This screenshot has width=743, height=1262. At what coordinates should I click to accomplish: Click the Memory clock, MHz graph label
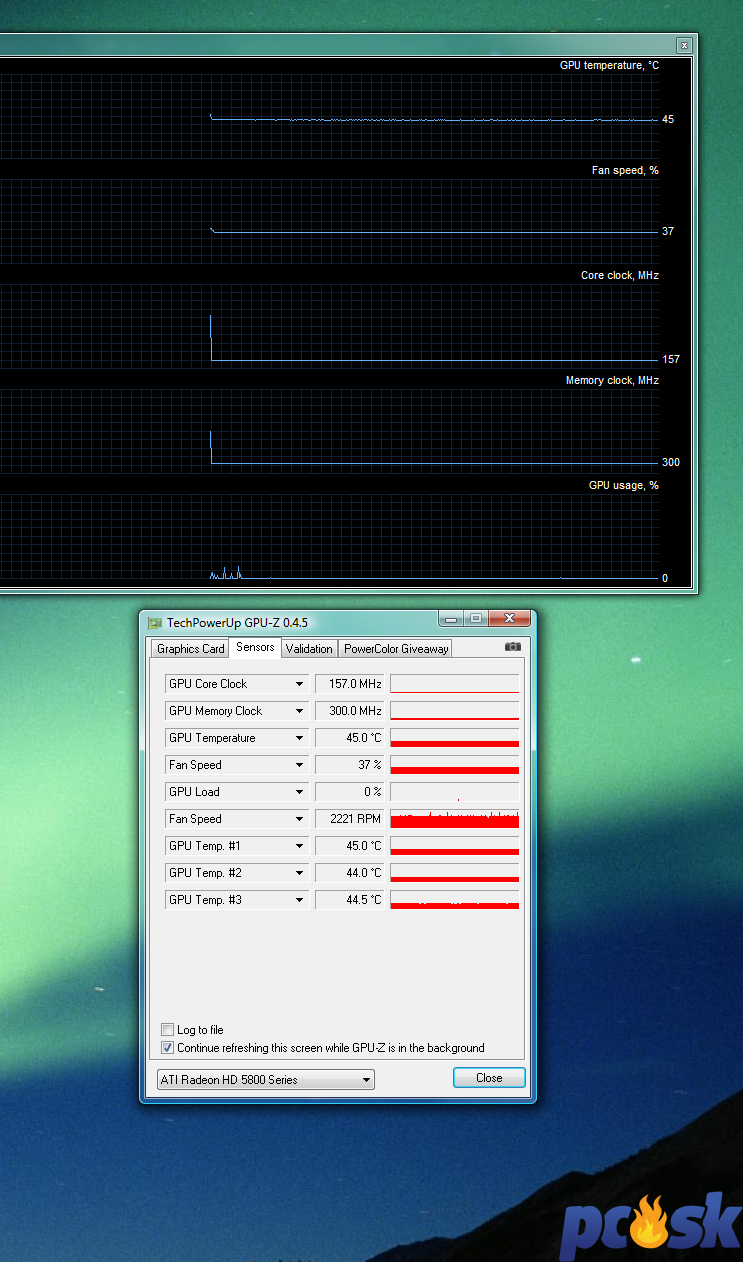[612, 381]
